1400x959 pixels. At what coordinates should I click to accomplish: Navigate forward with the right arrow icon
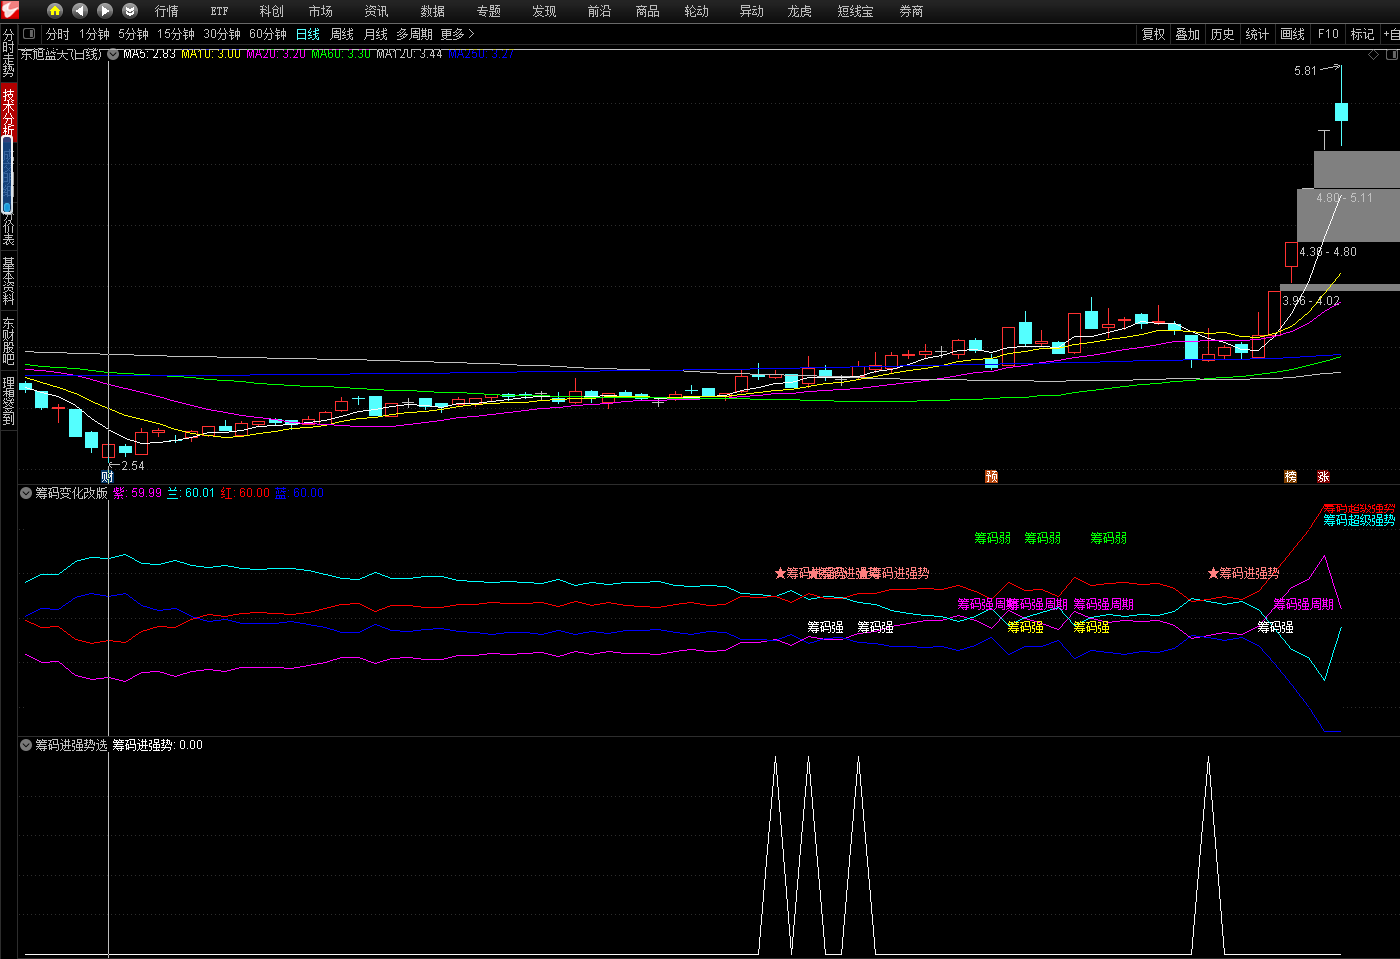[x=105, y=11]
